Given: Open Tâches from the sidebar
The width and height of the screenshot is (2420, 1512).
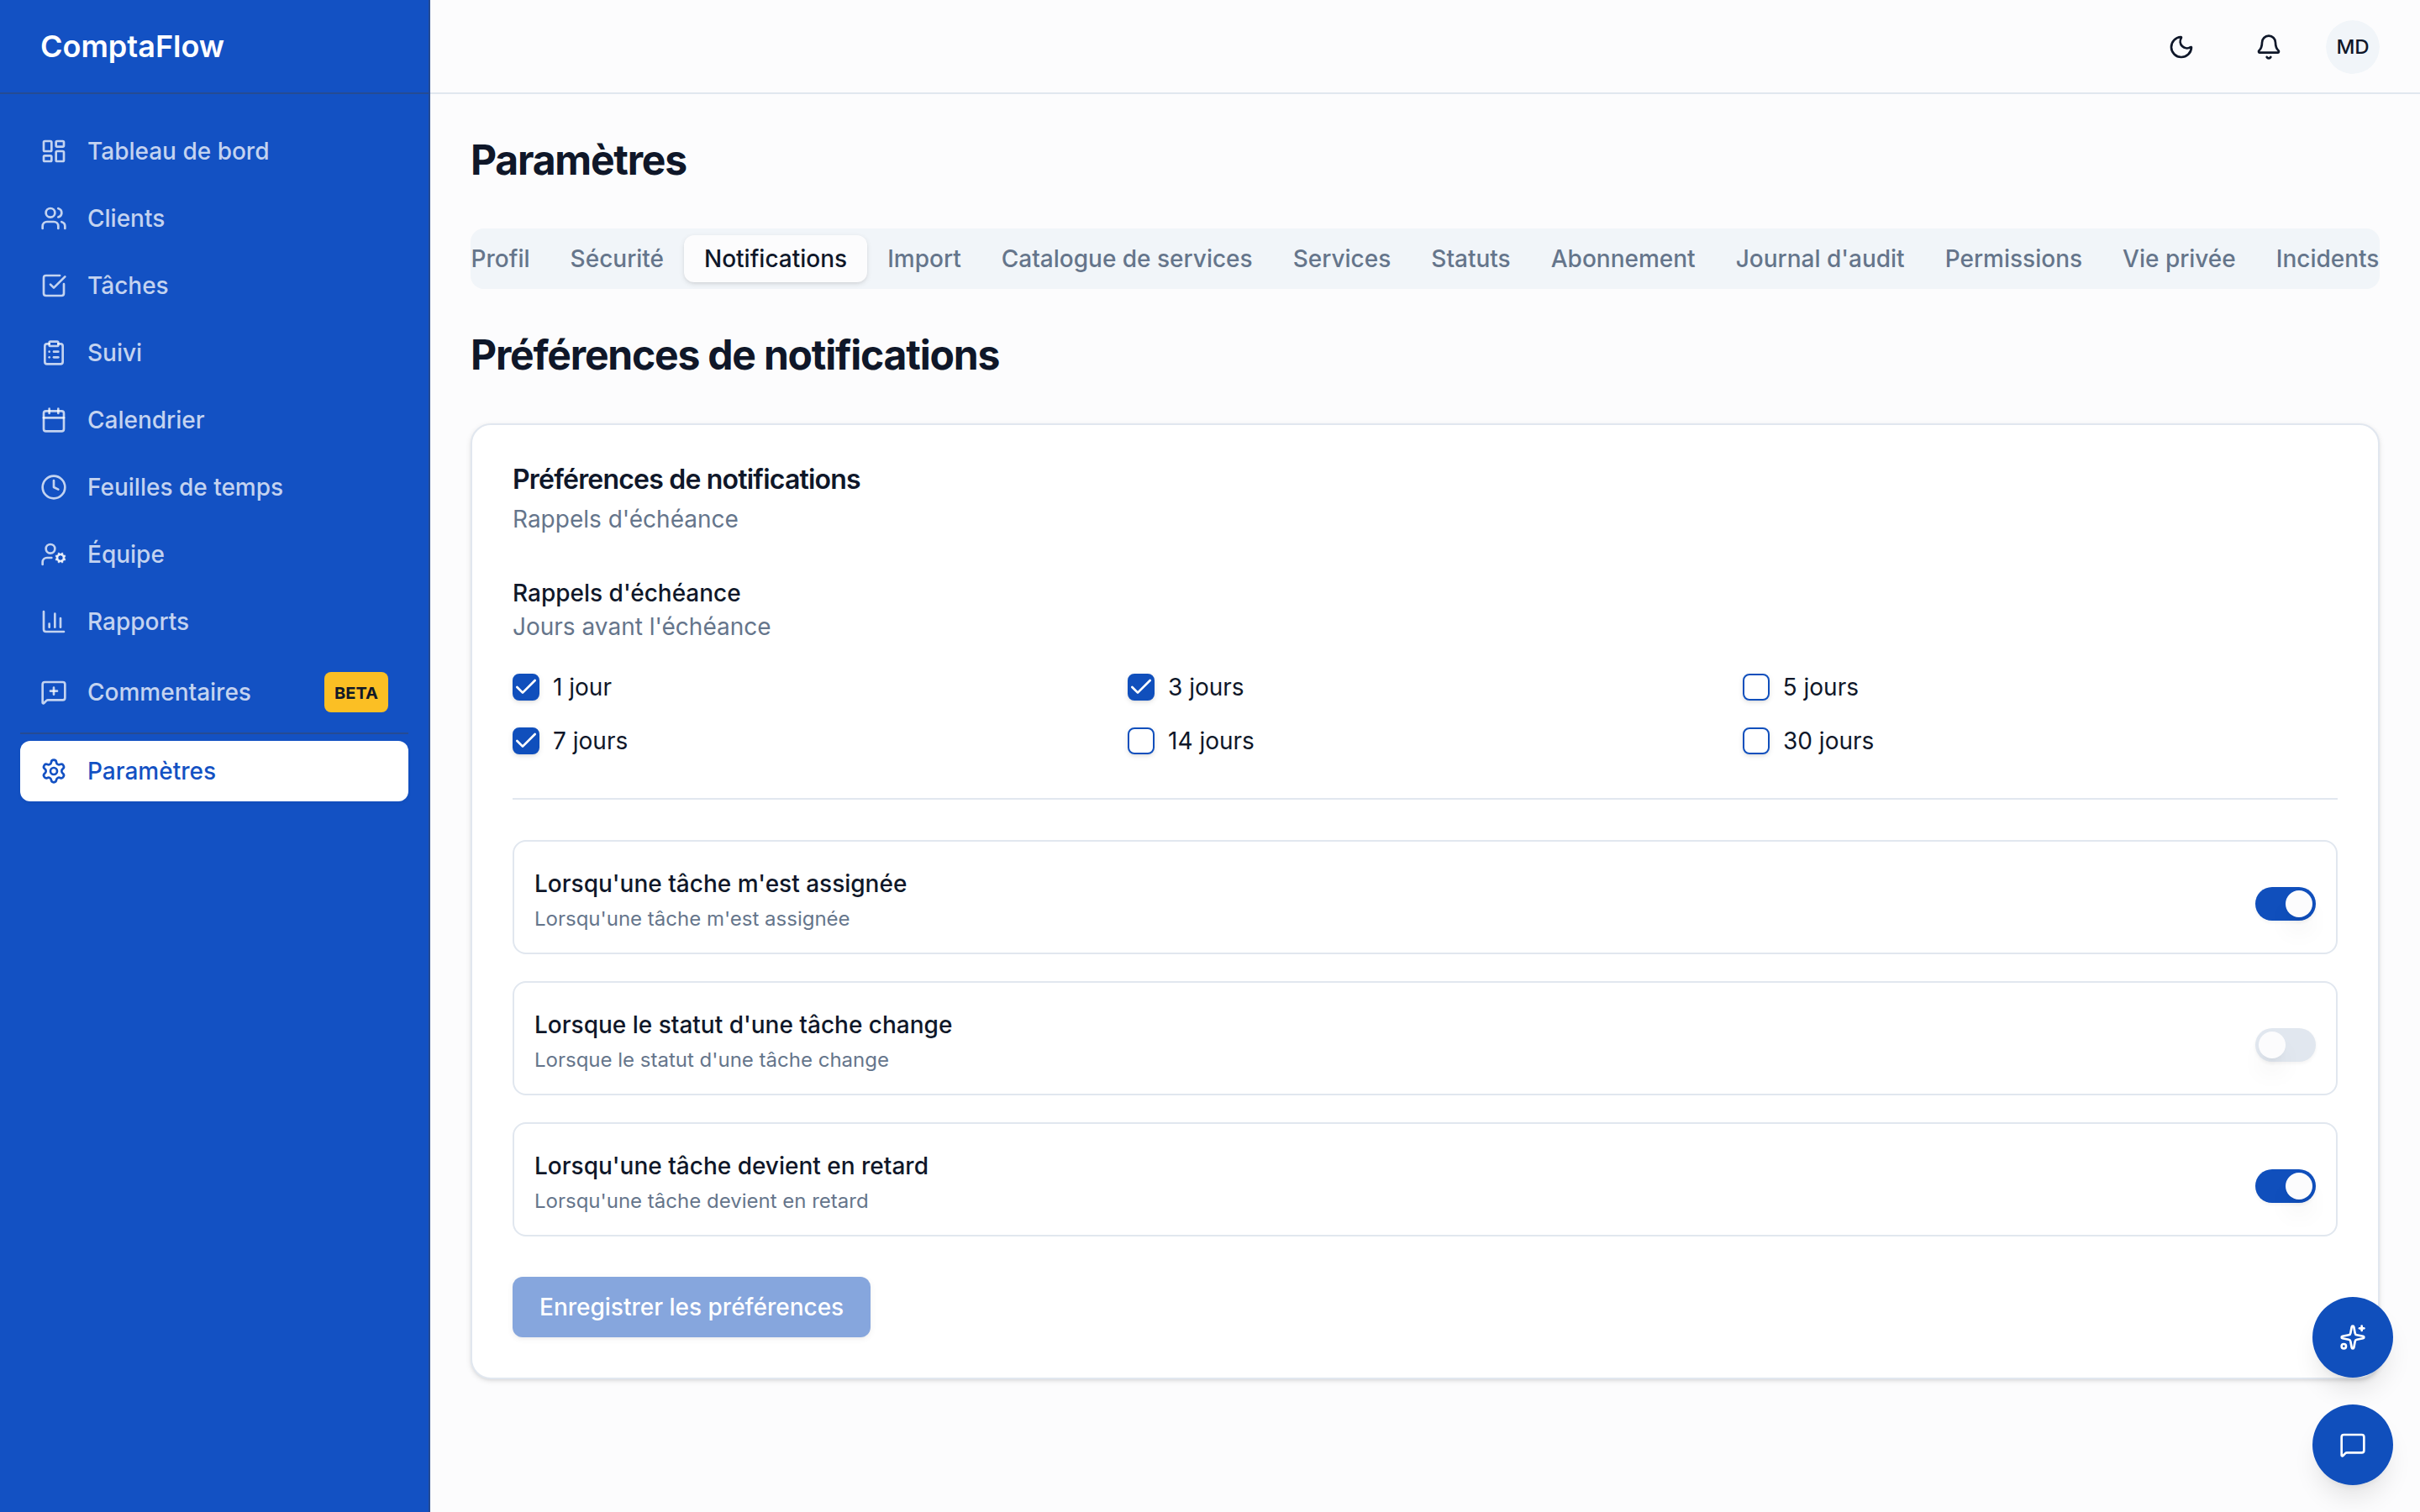Looking at the screenshot, I should 214,285.
